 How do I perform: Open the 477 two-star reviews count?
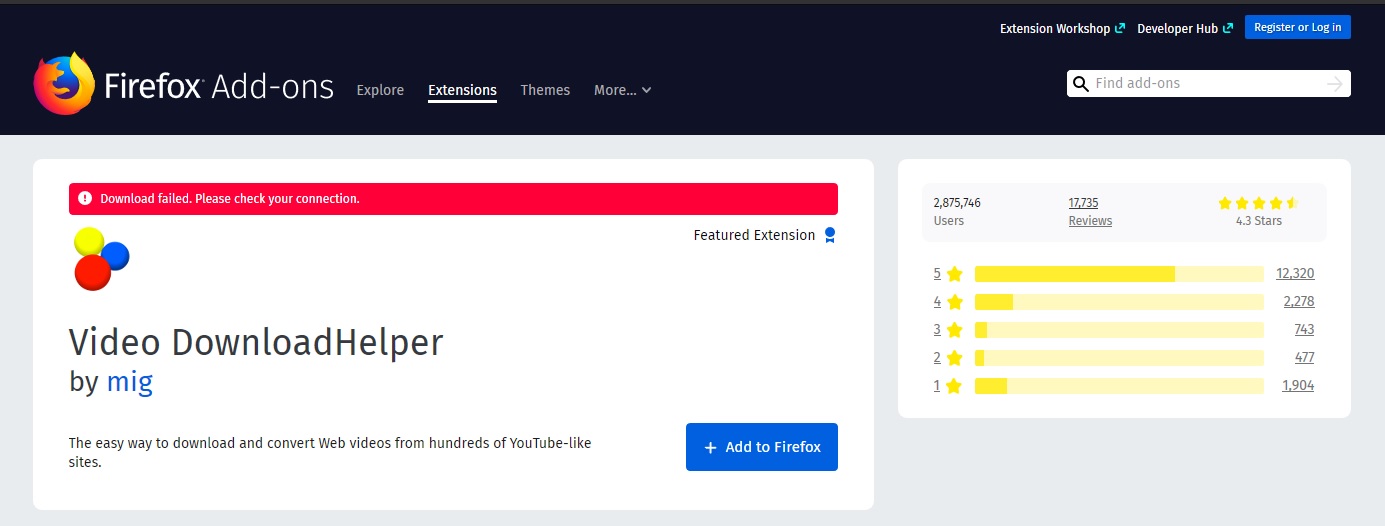[x=1304, y=358]
